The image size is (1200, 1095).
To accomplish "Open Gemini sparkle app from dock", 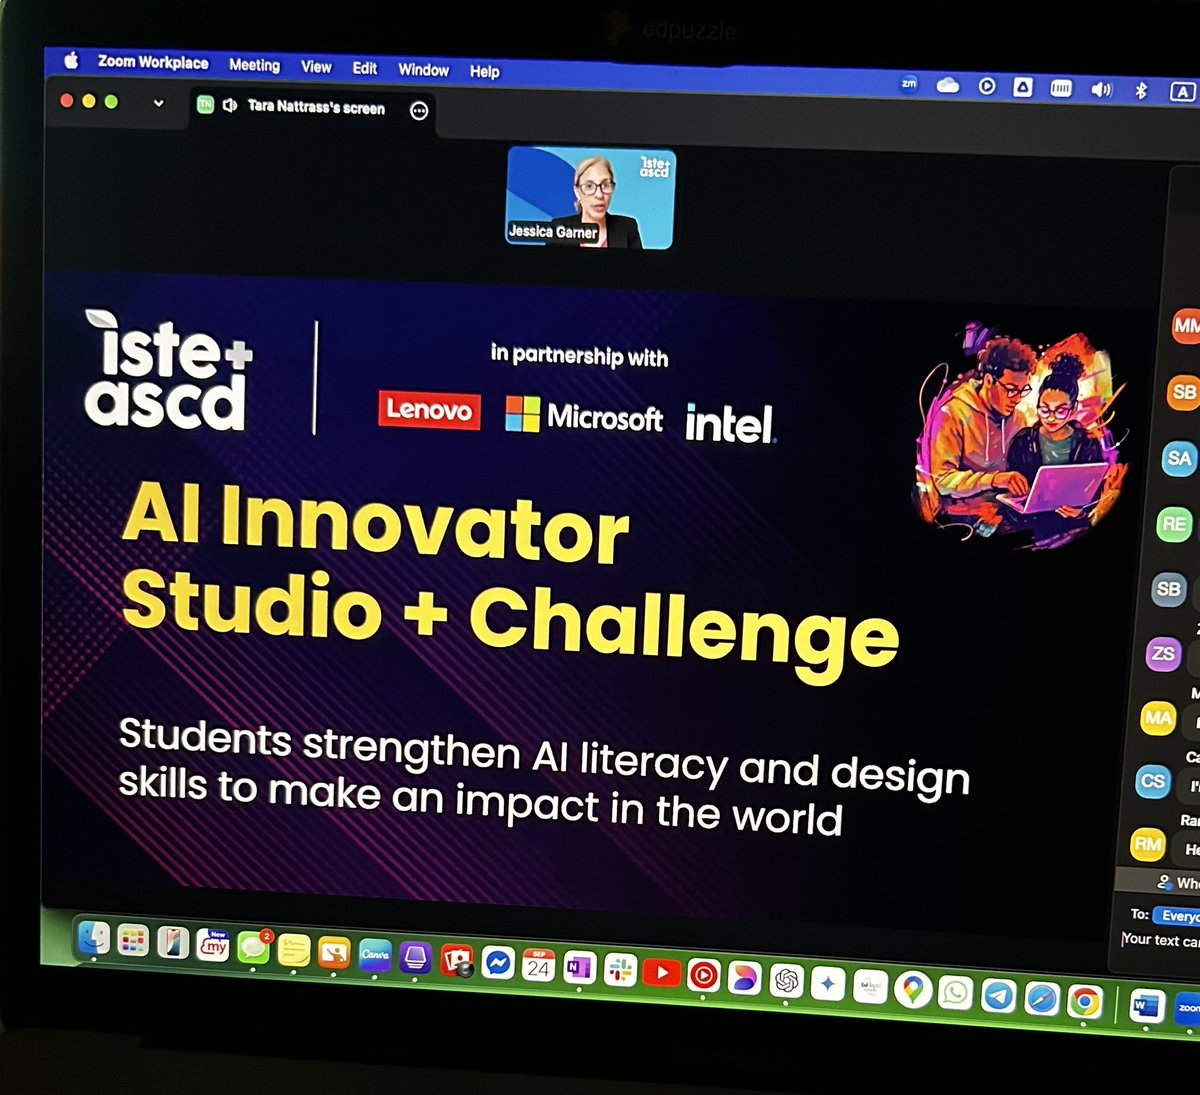I will (828, 984).
